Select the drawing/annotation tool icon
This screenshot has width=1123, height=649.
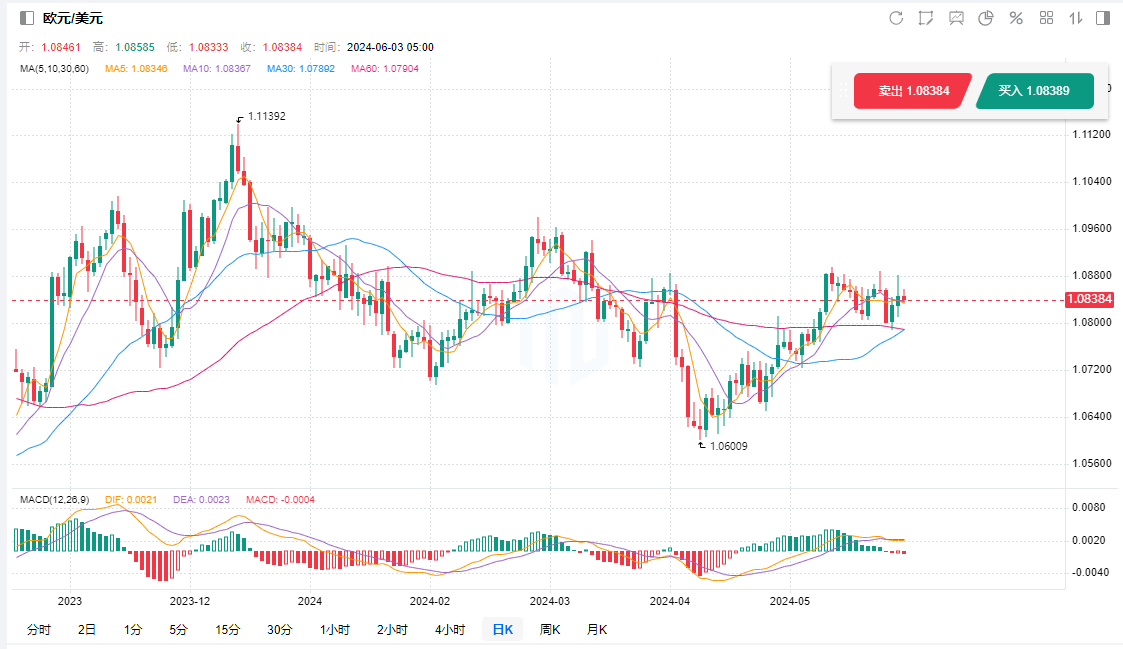pos(926,18)
